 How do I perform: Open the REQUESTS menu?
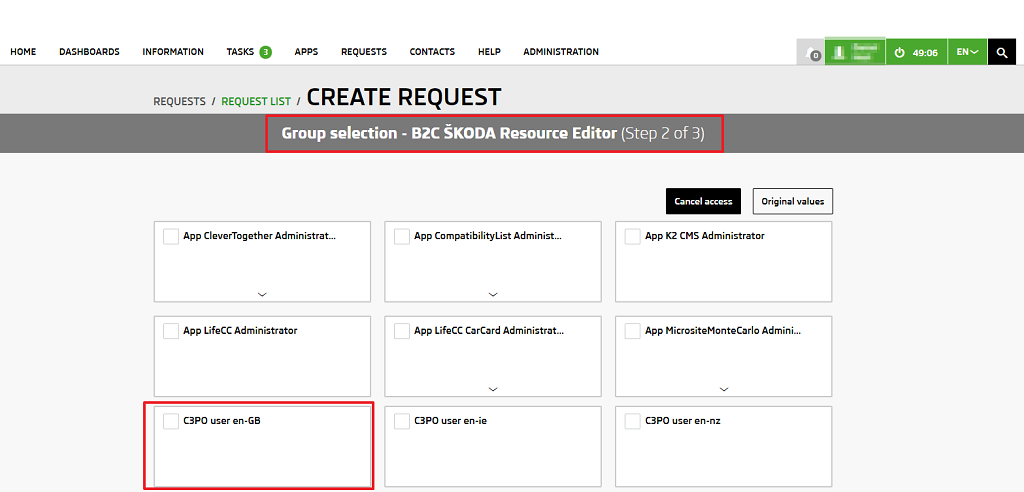pyautogui.click(x=364, y=52)
